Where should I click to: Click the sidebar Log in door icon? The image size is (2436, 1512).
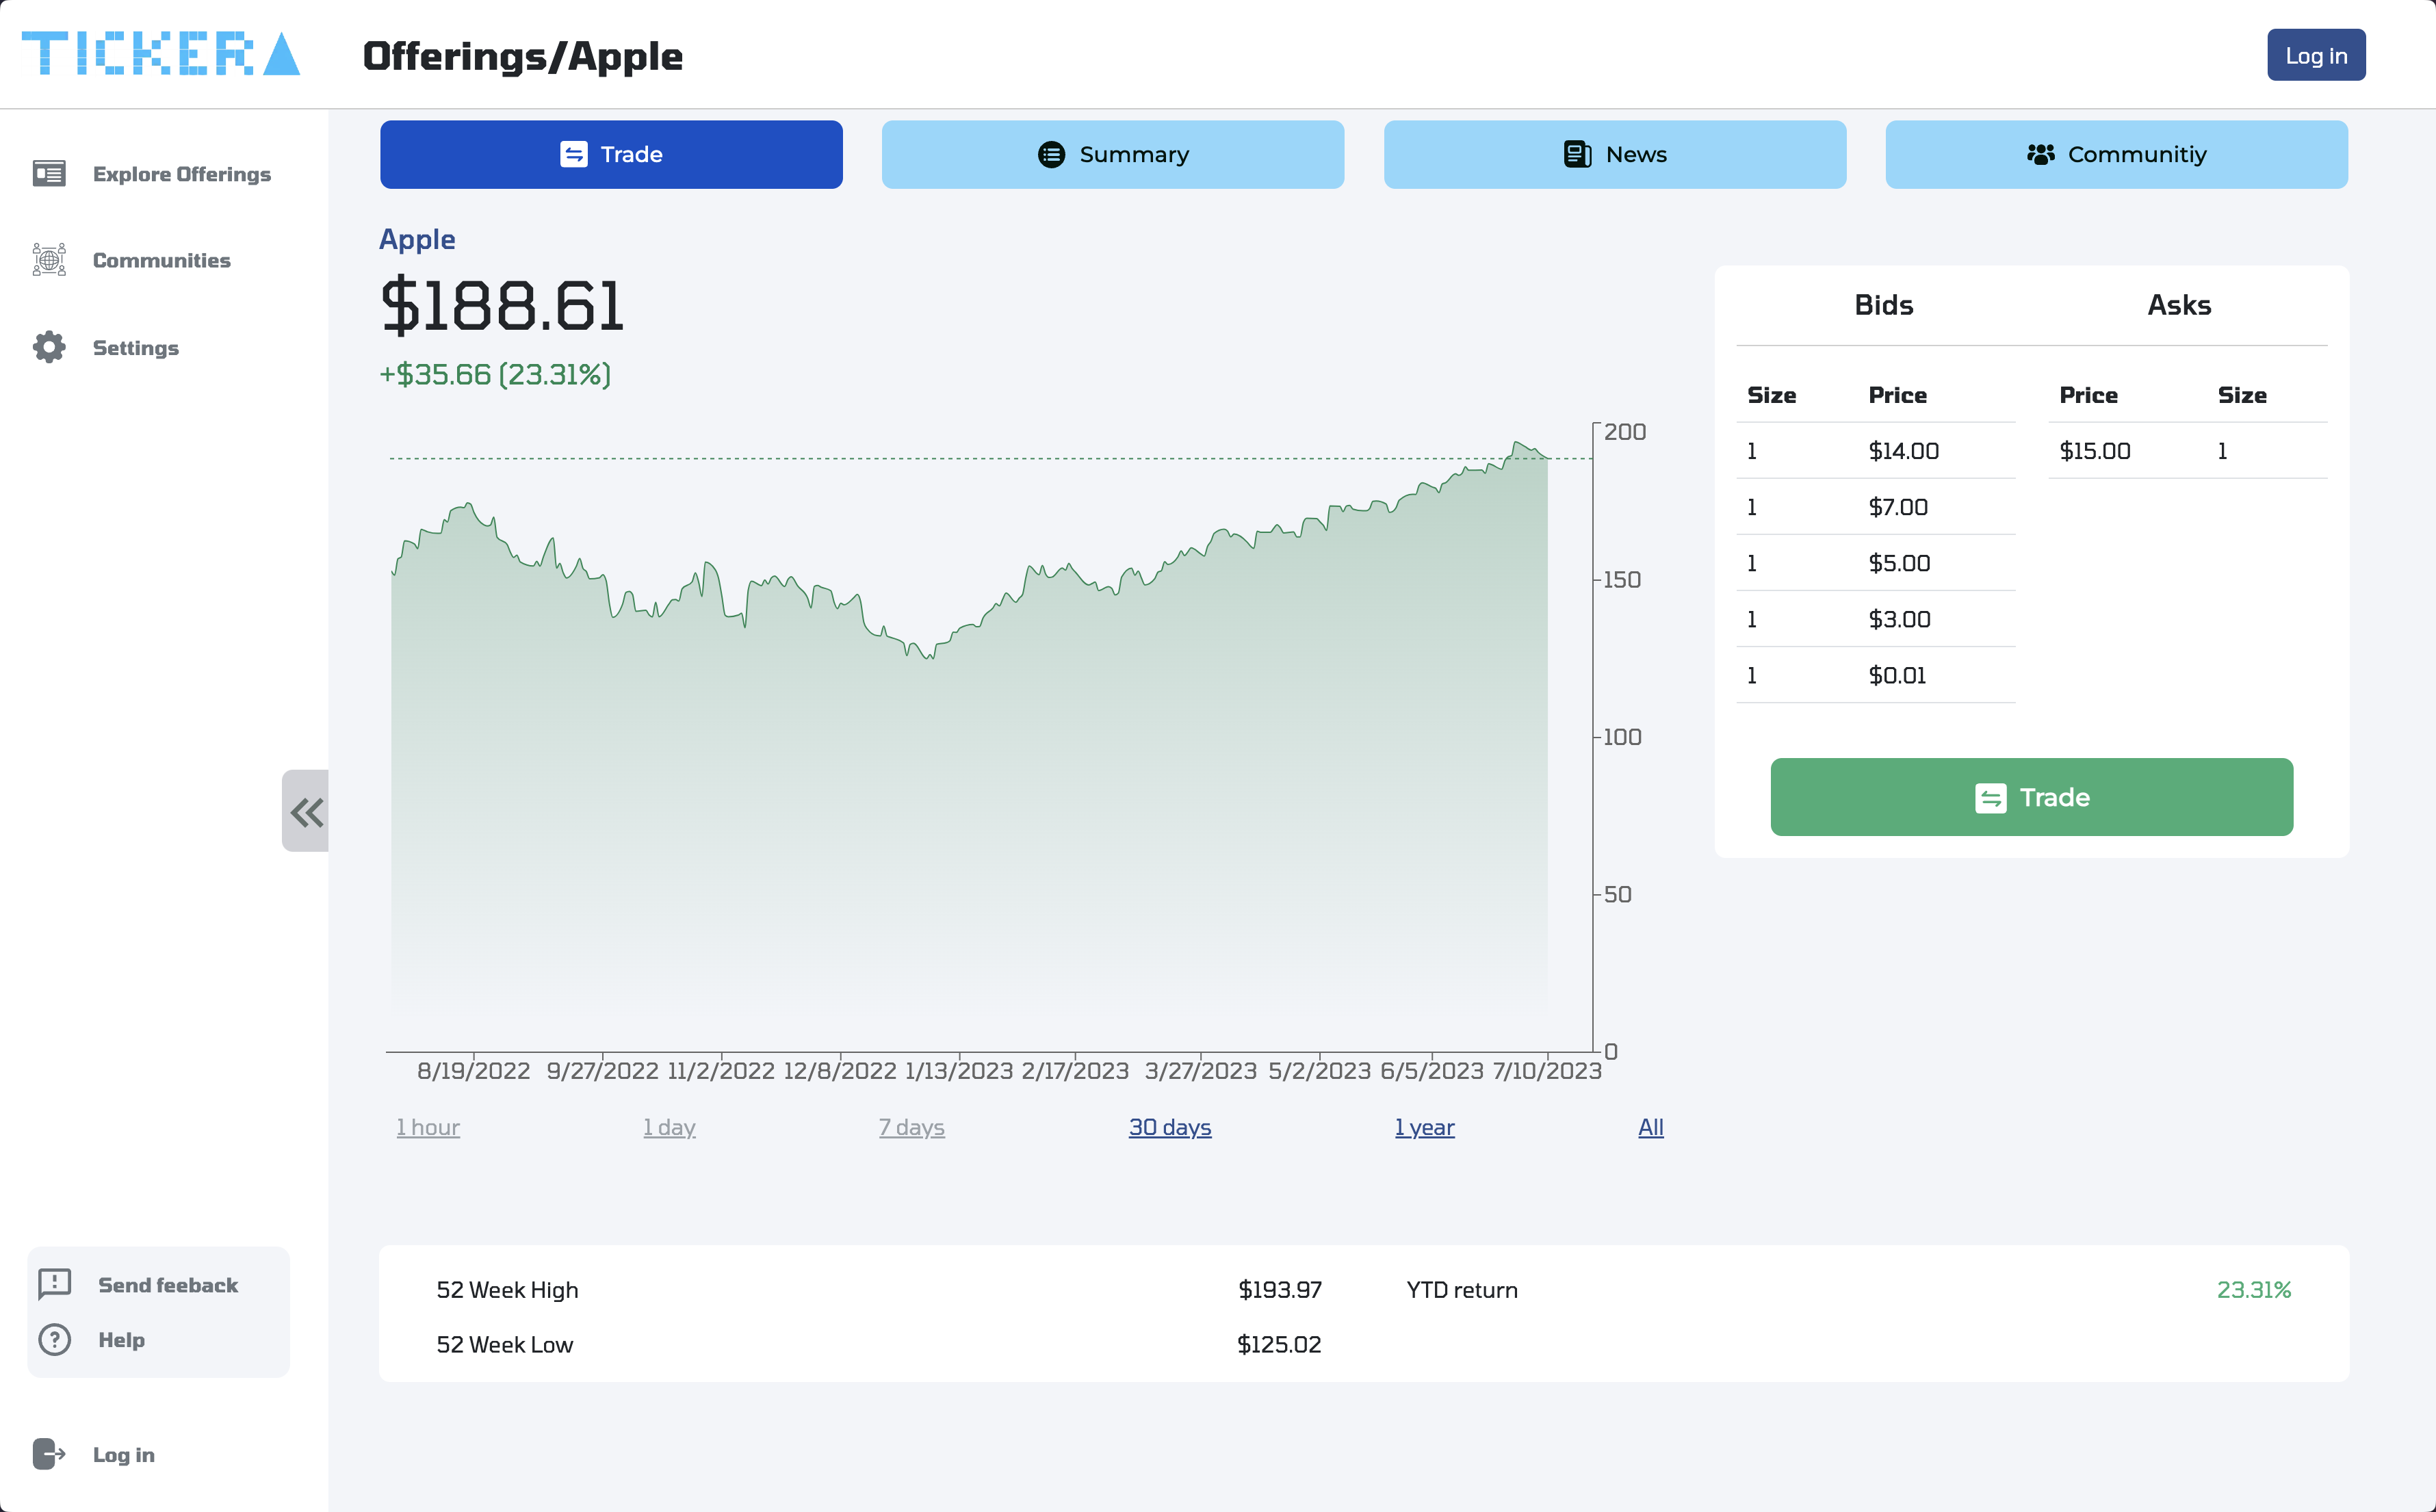click(x=49, y=1454)
